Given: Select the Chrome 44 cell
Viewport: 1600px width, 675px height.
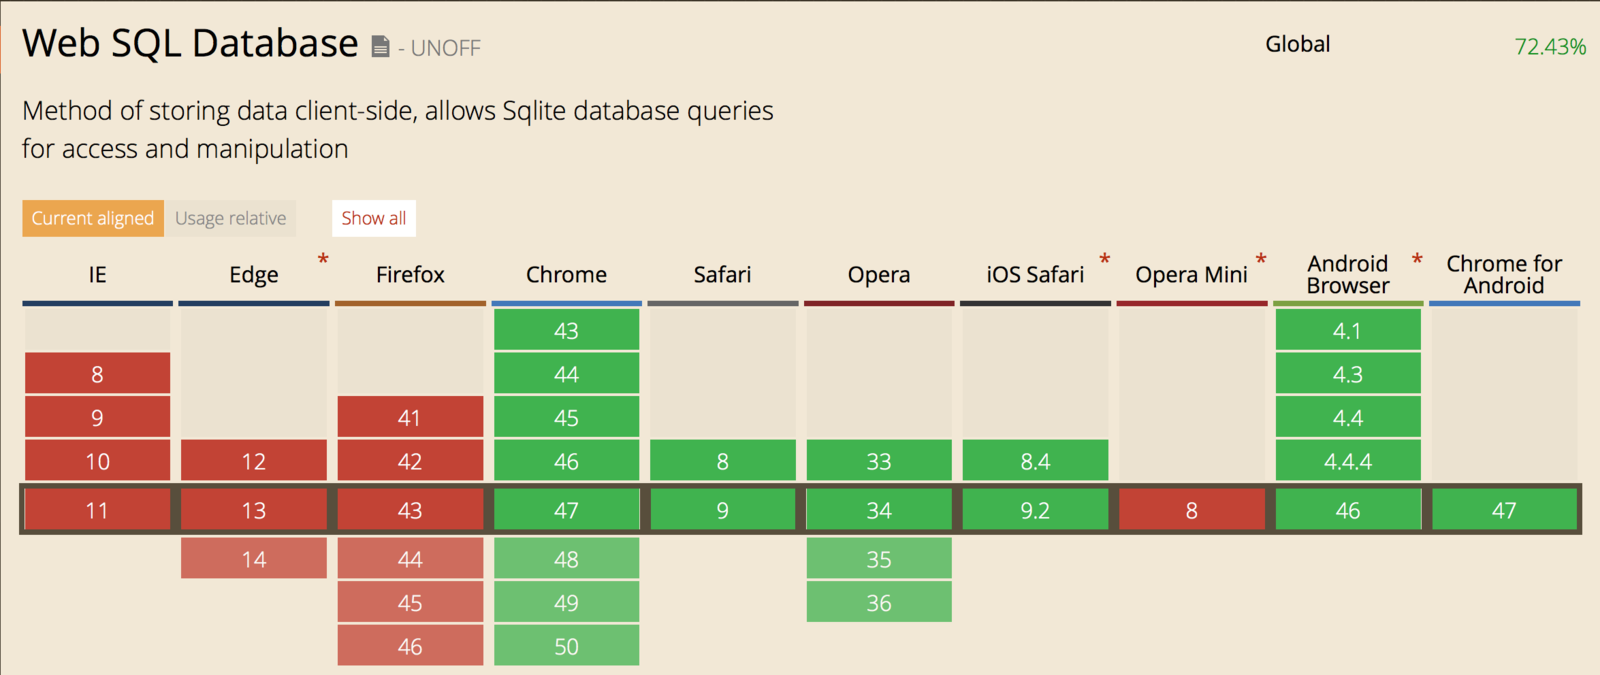Looking at the screenshot, I should pyautogui.click(x=566, y=374).
